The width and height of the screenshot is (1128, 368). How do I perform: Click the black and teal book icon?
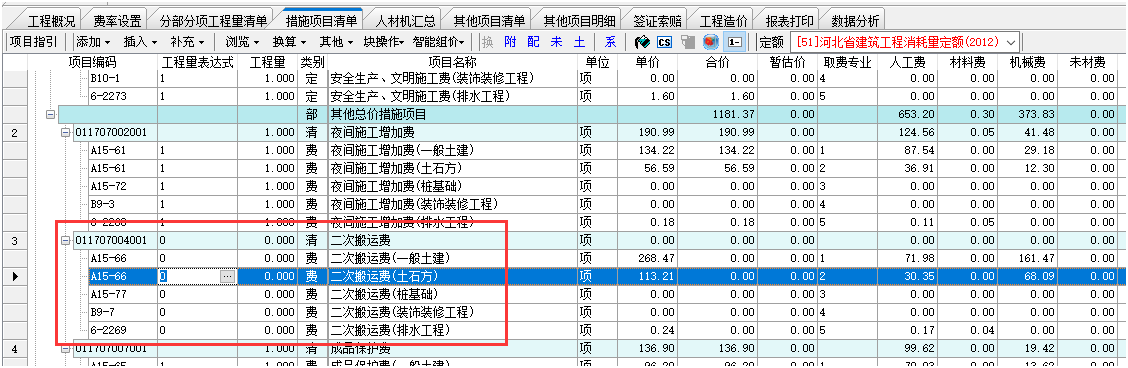[642, 42]
